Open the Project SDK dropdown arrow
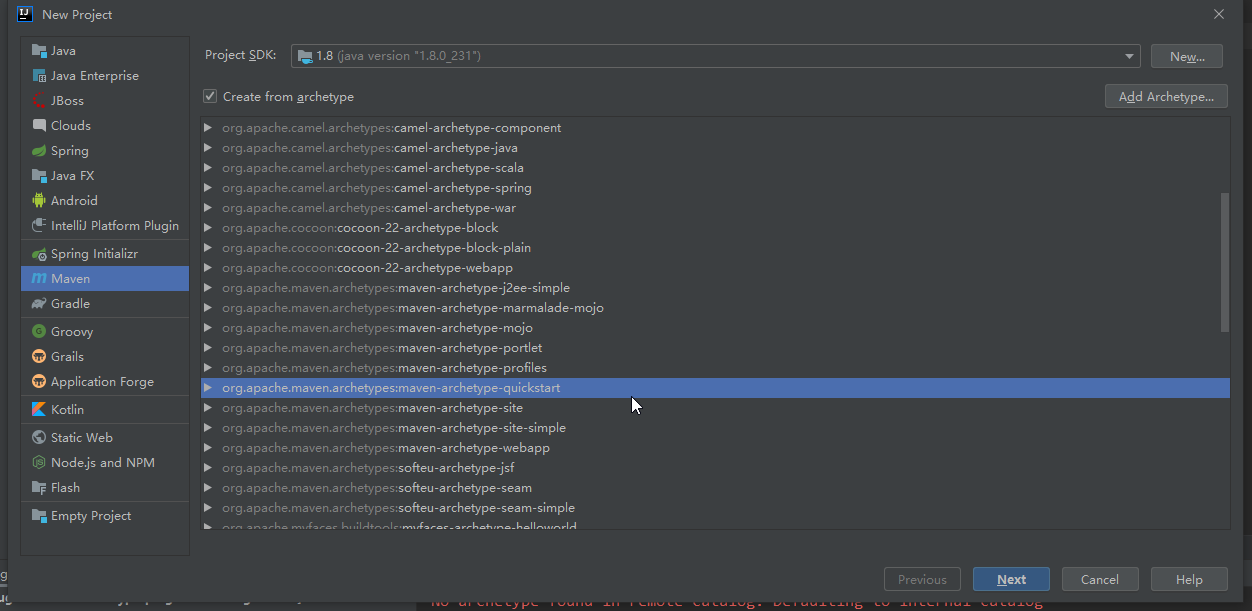The width and height of the screenshot is (1252, 611). pos(1129,56)
